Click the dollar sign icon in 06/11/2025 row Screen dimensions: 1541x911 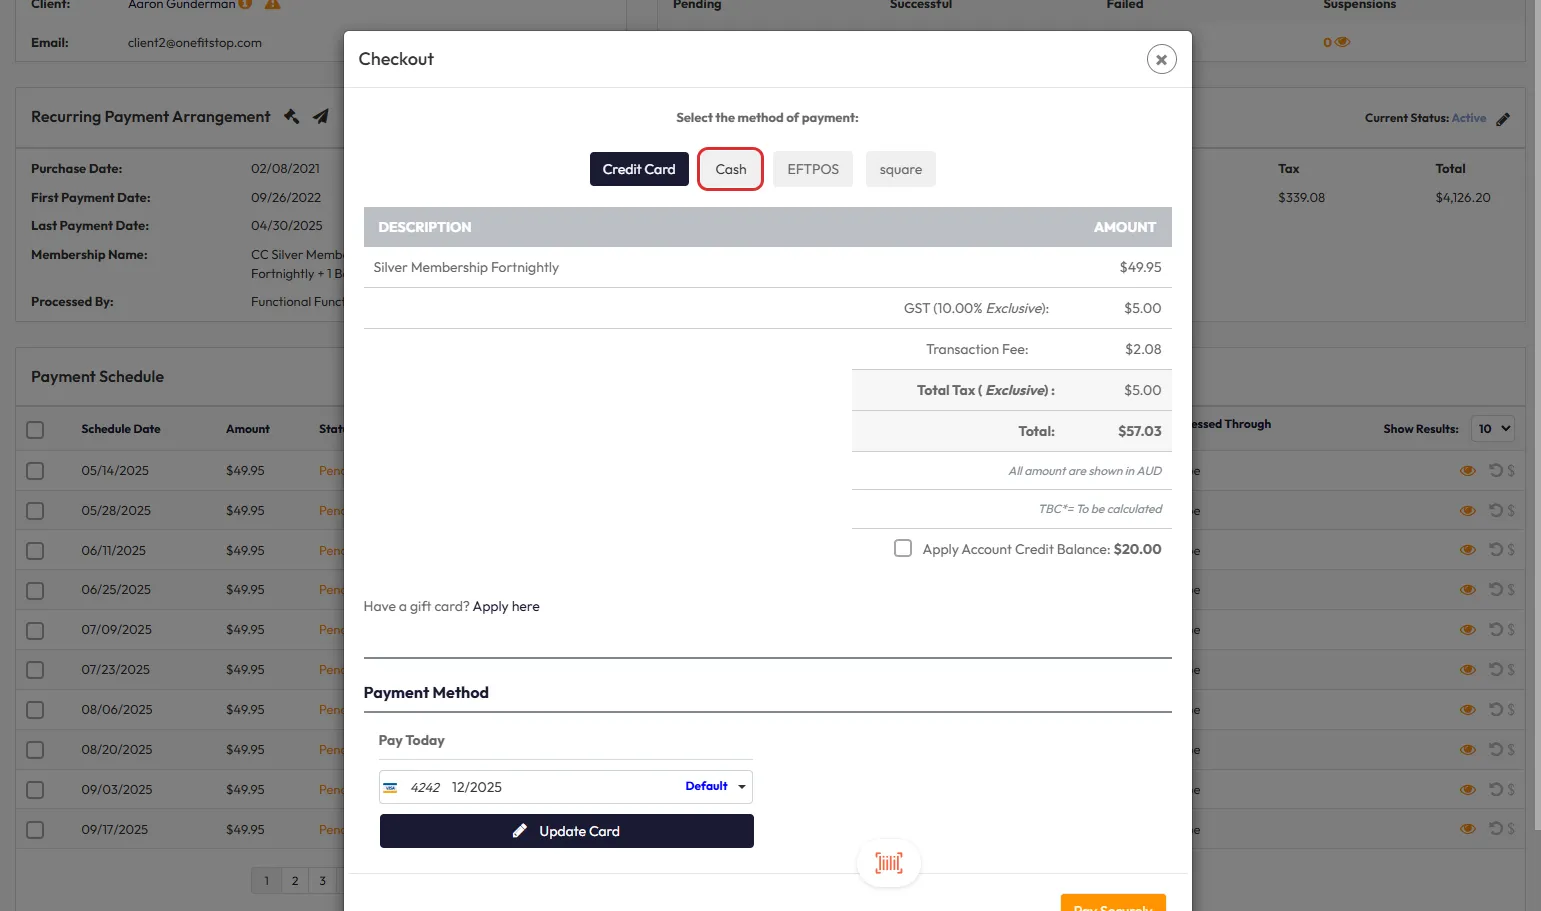1511,550
